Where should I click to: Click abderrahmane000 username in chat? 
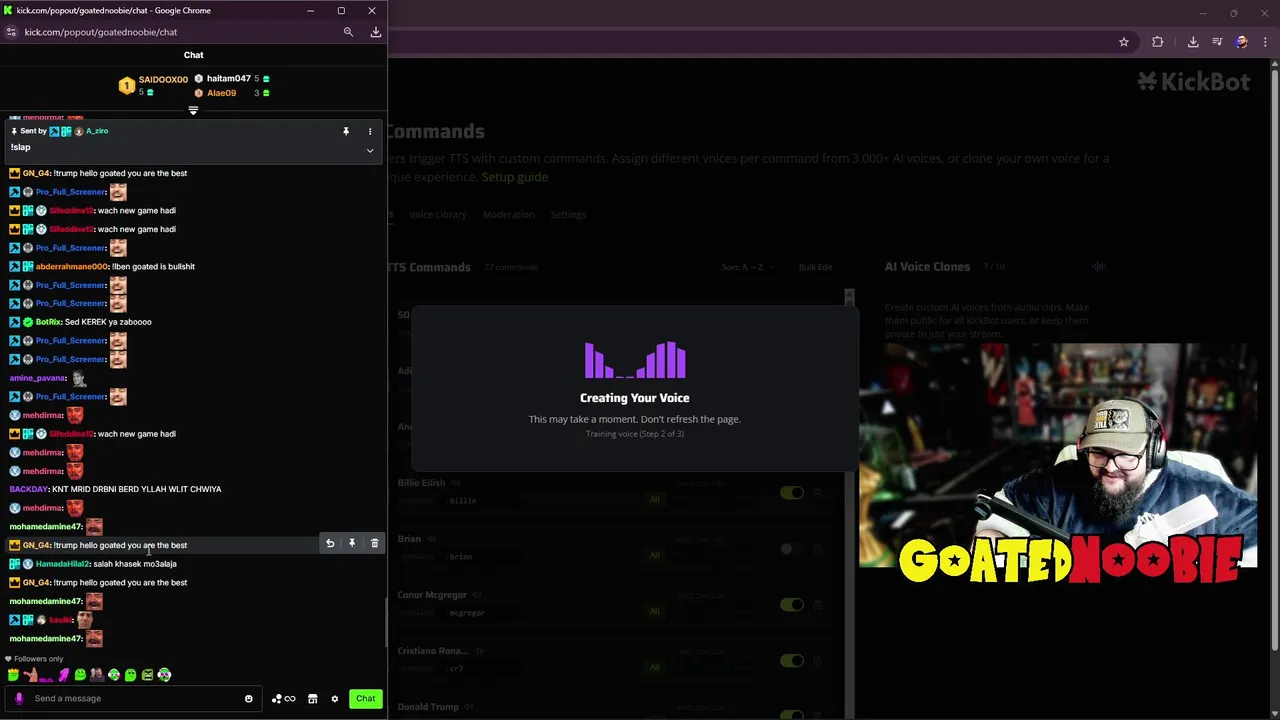pyautogui.click(x=72, y=266)
